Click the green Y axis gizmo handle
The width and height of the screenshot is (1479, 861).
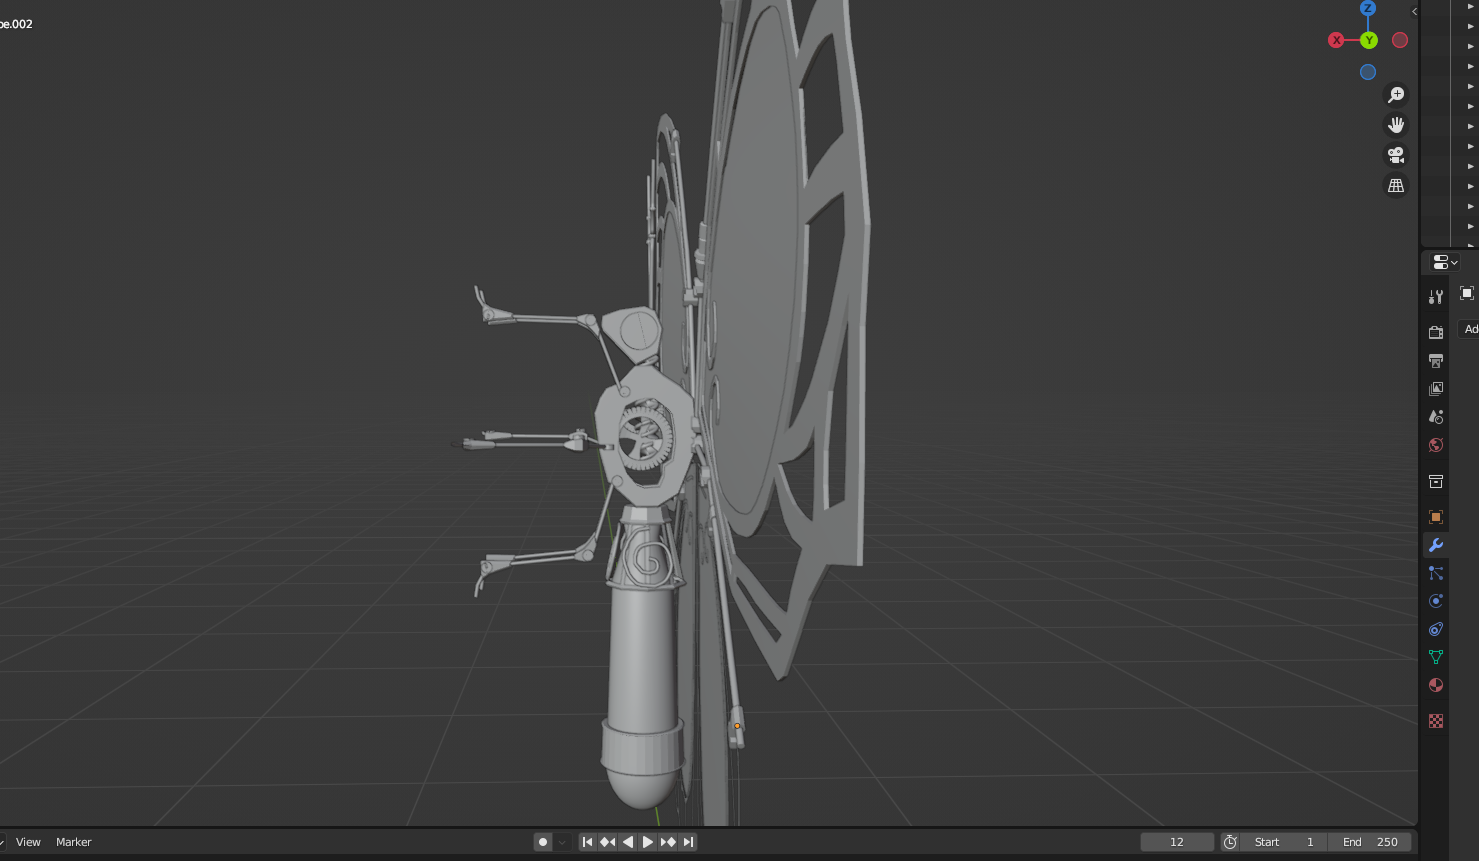pos(1369,40)
